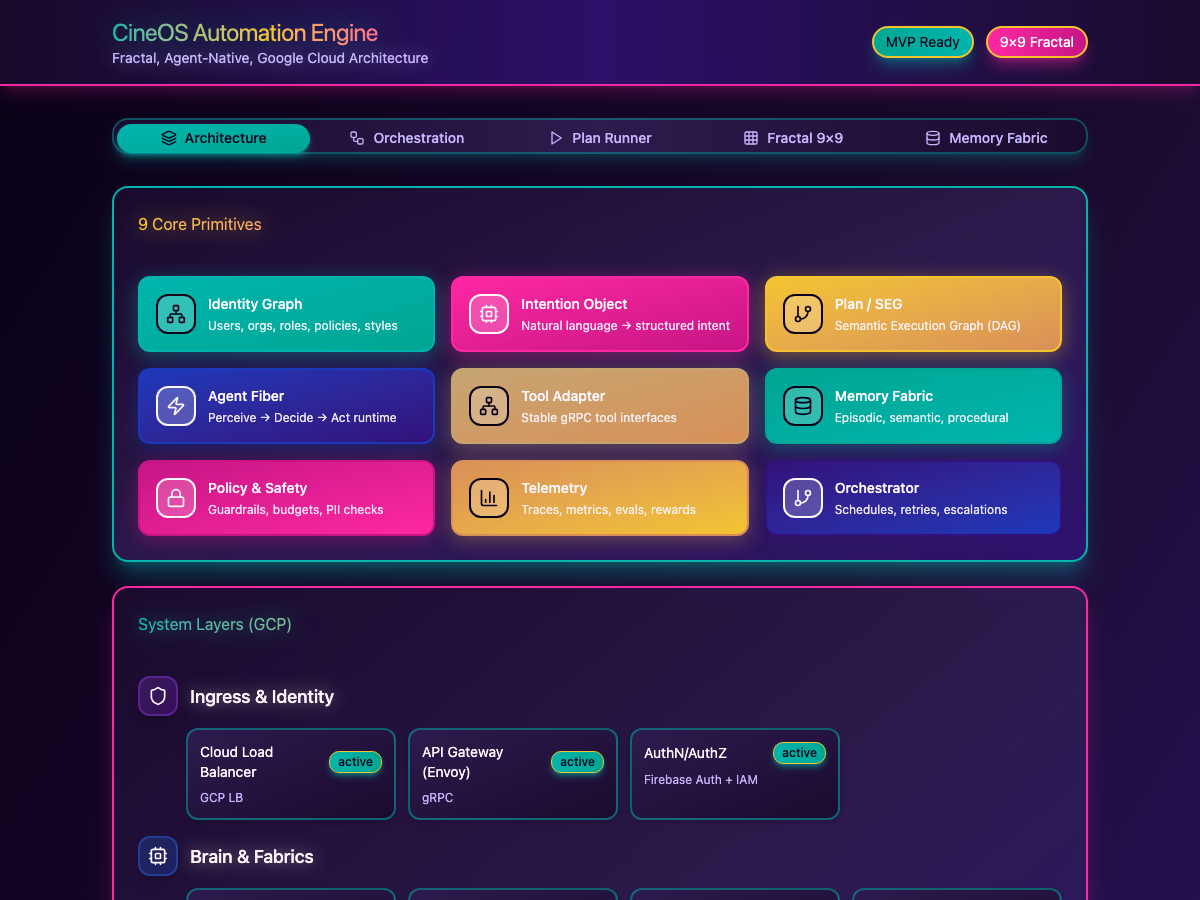The width and height of the screenshot is (1200, 900).
Task: Click the Intention Object chip icon
Action: click(x=489, y=314)
